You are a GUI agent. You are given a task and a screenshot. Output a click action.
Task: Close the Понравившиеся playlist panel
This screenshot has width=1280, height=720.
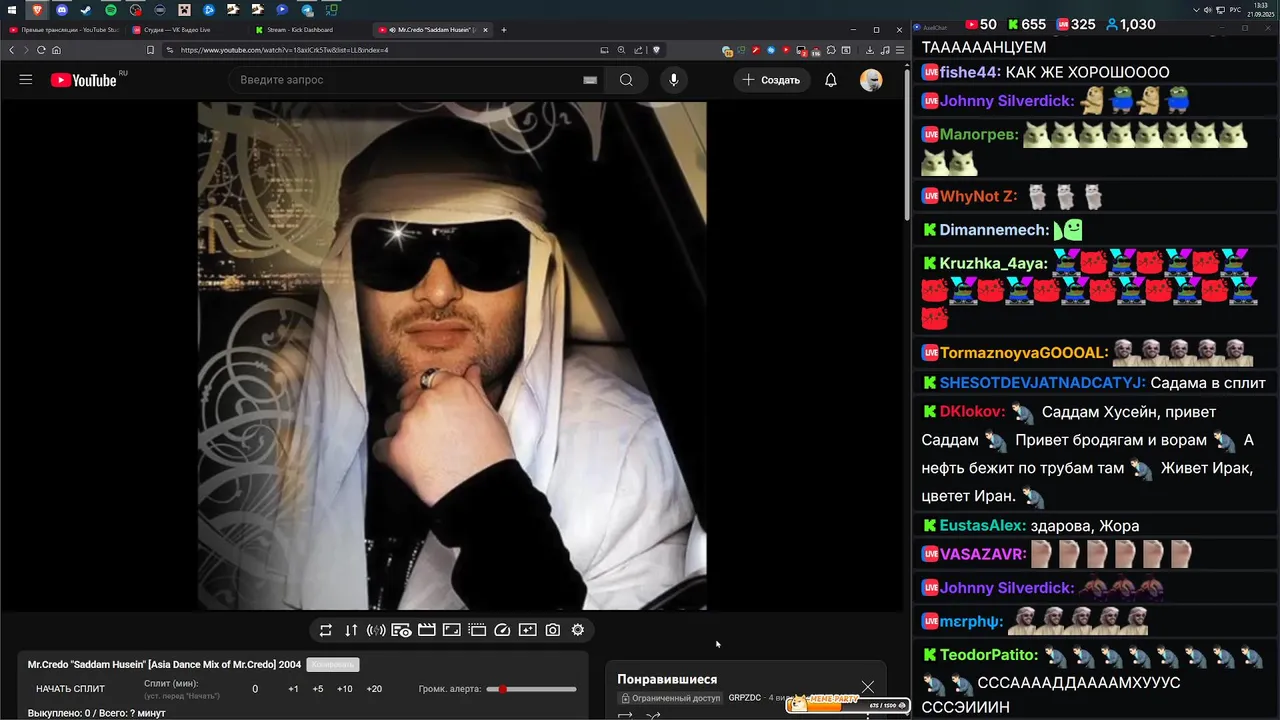tap(868, 687)
